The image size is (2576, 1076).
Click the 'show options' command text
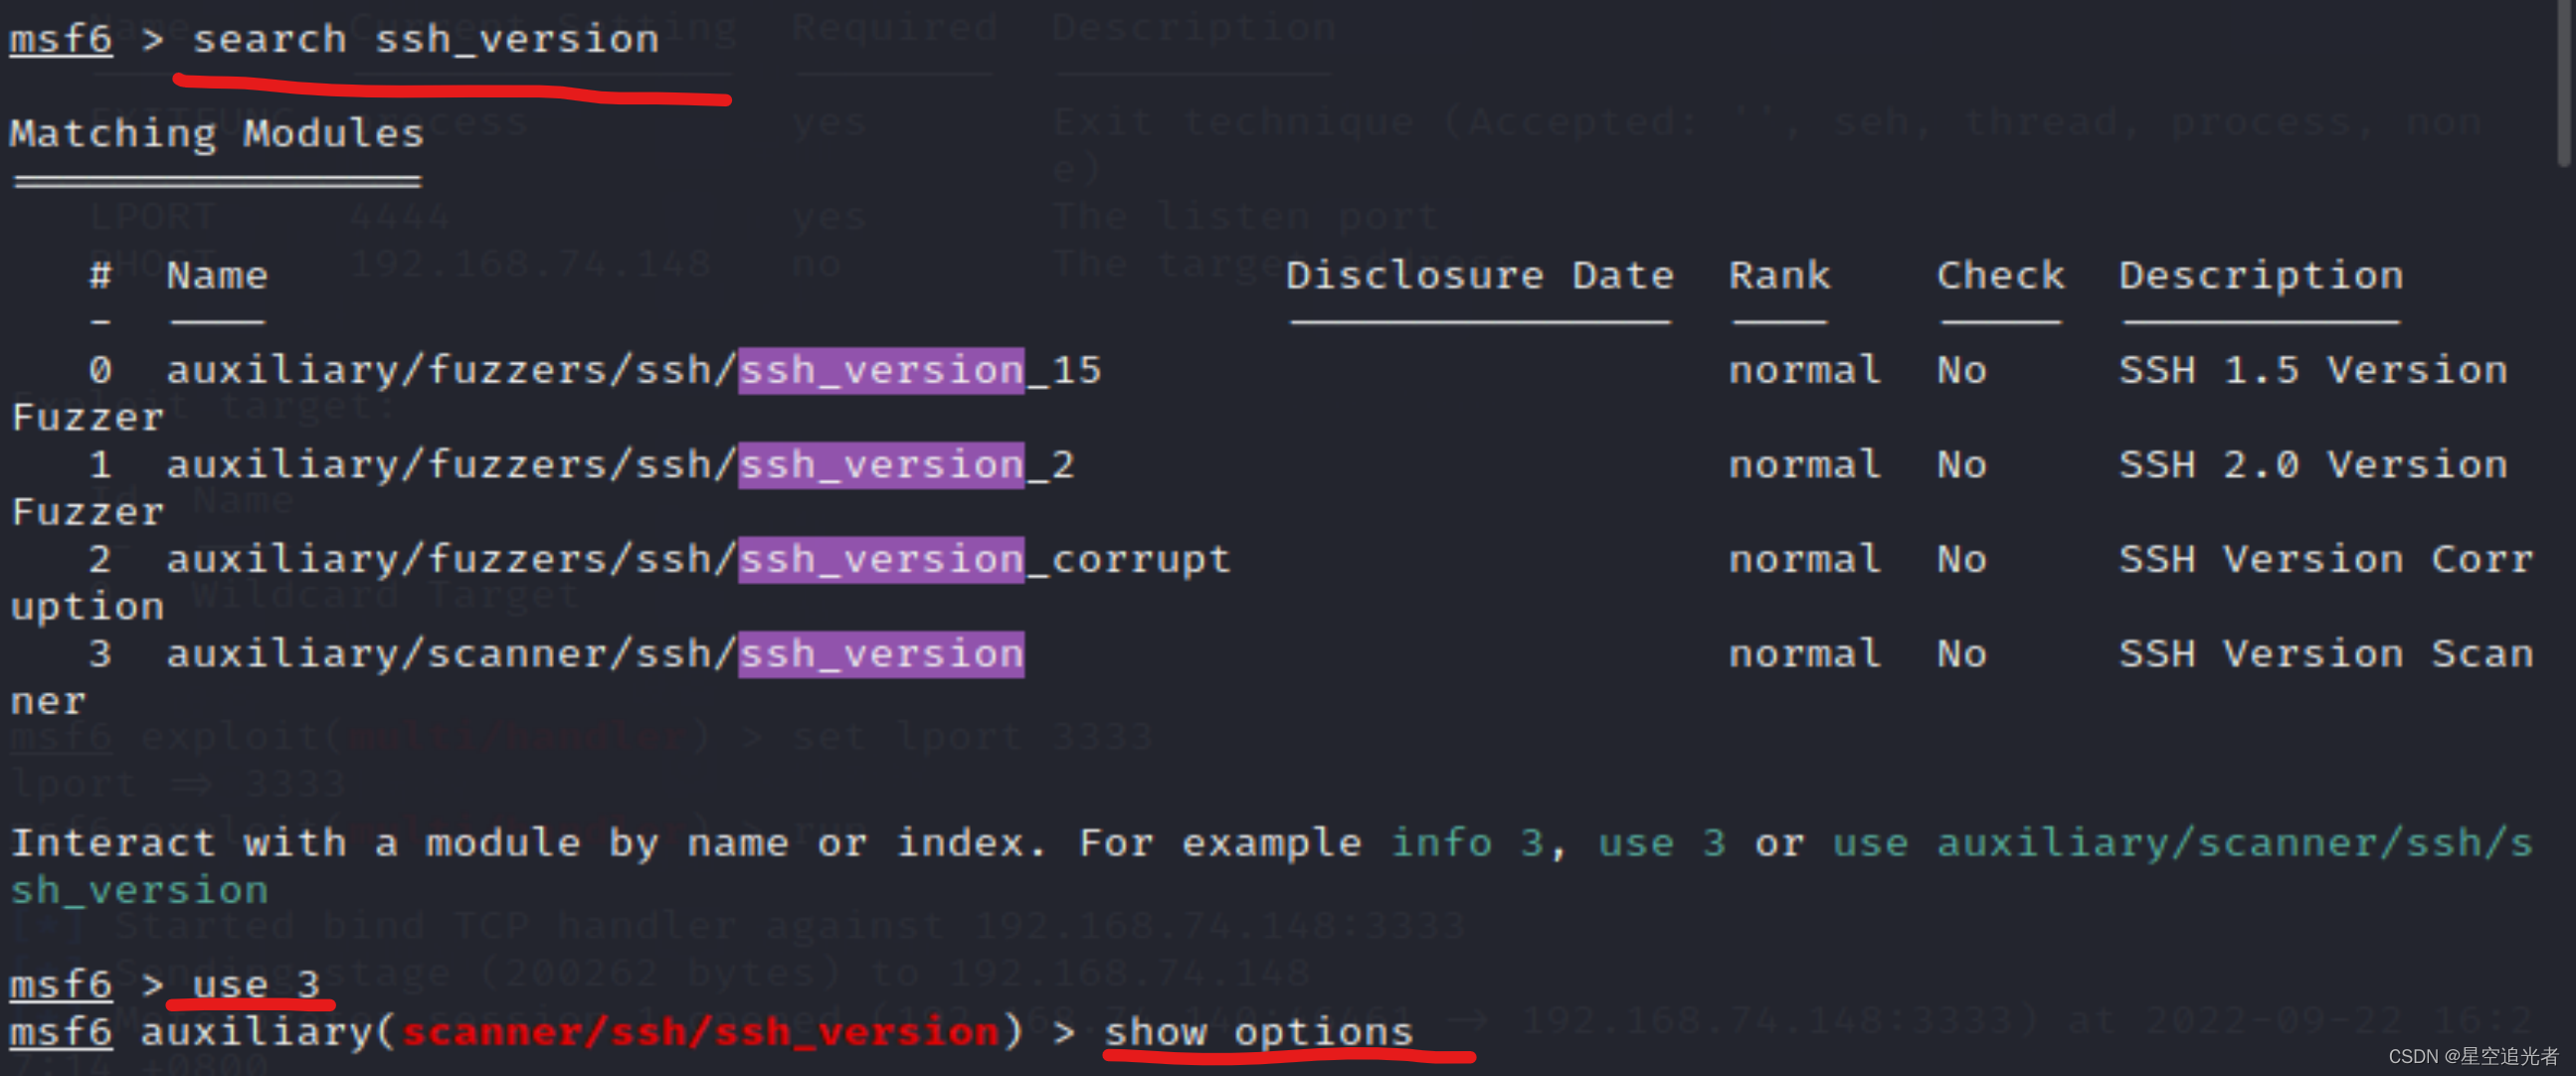1258,1032
